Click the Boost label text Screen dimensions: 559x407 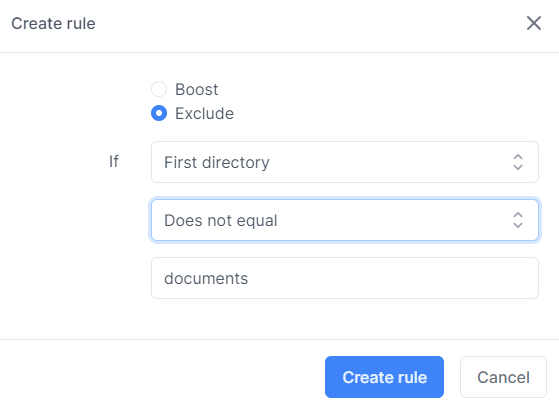tap(196, 89)
